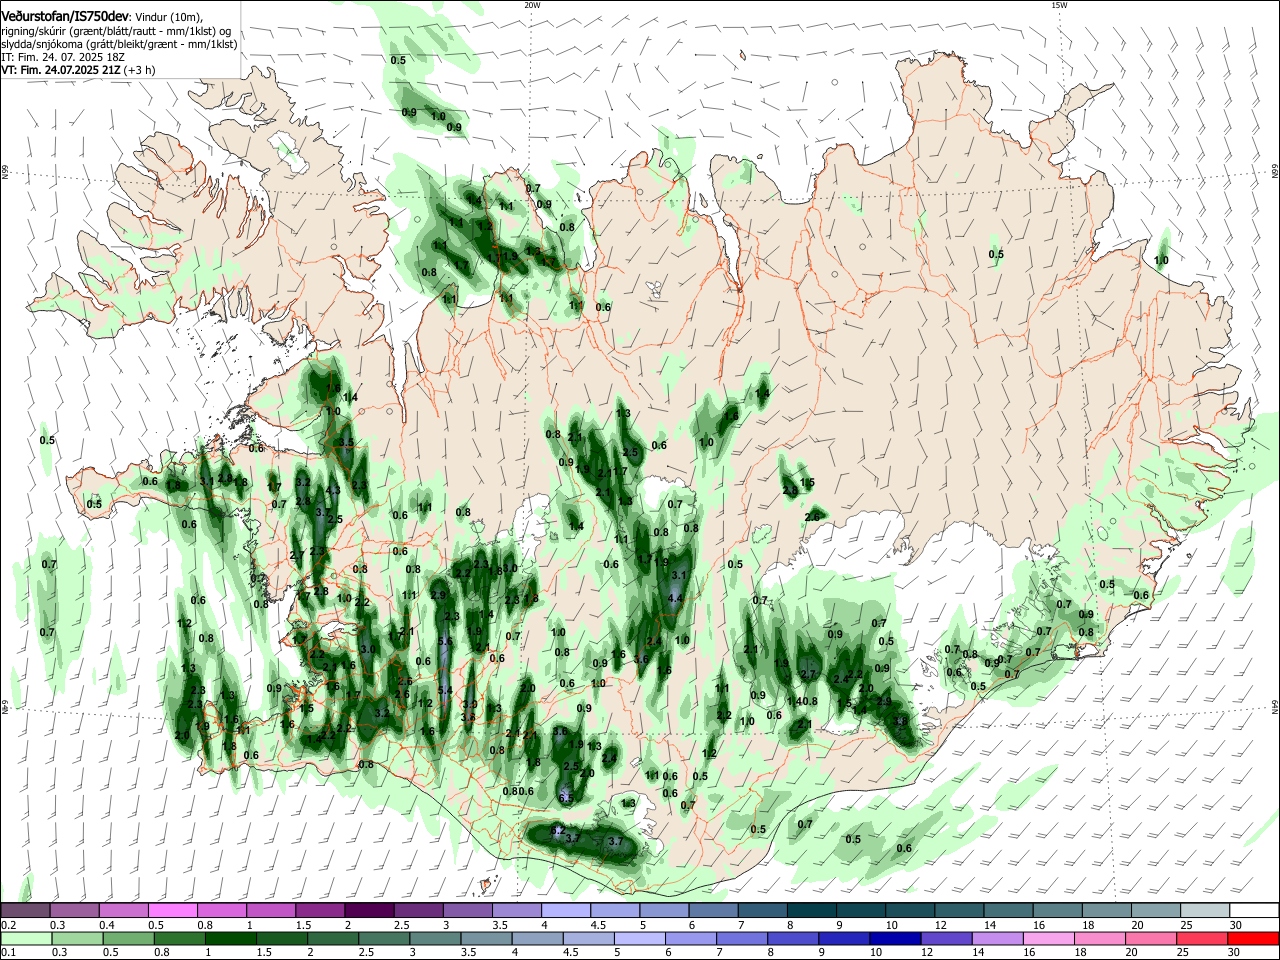Select the 3.5 grey-blue swatch in lower legend row
Screen dimensions: 1280x960
point(485,938)
